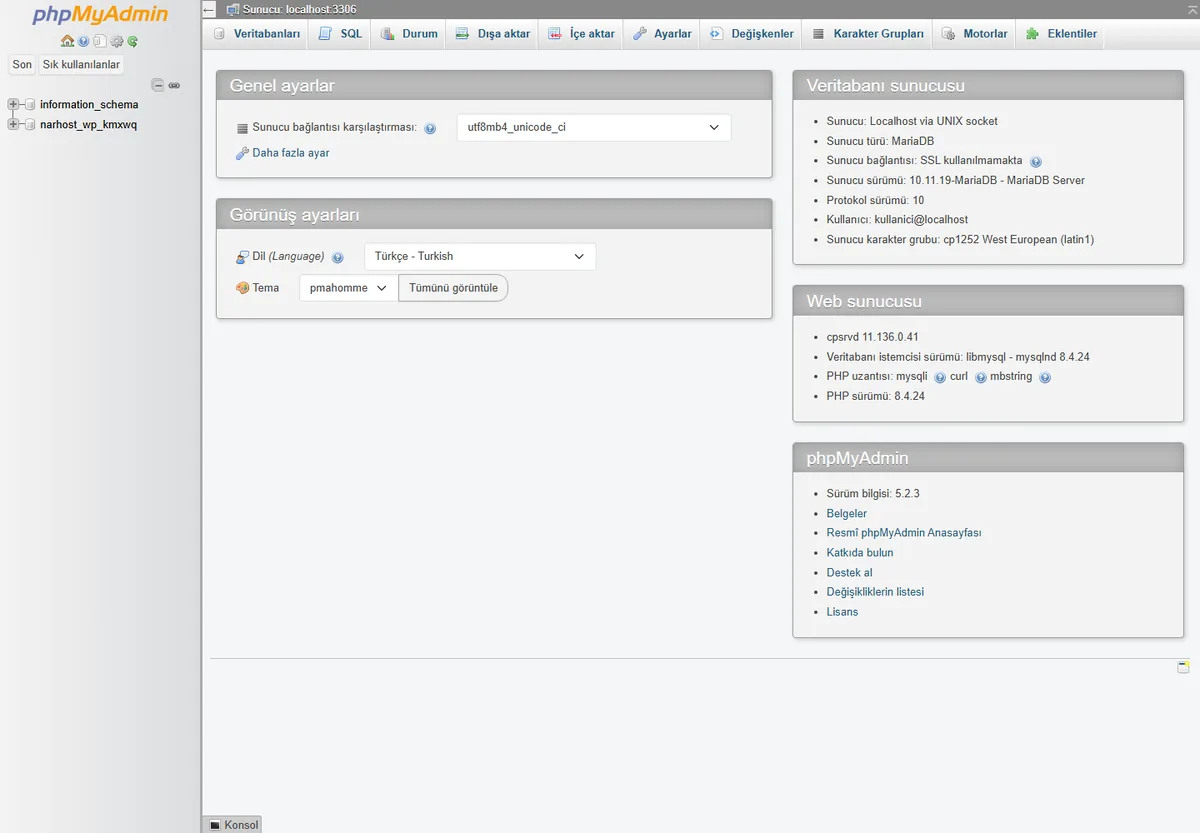Switch to the Motorlar tab
Image resolution: width=1200 pixels, height=833 pixels.
click(975, 34)
